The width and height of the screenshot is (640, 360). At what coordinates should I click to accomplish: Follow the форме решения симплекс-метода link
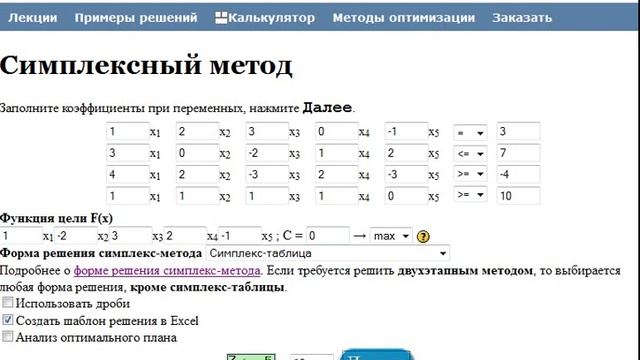tap(167, 271)
